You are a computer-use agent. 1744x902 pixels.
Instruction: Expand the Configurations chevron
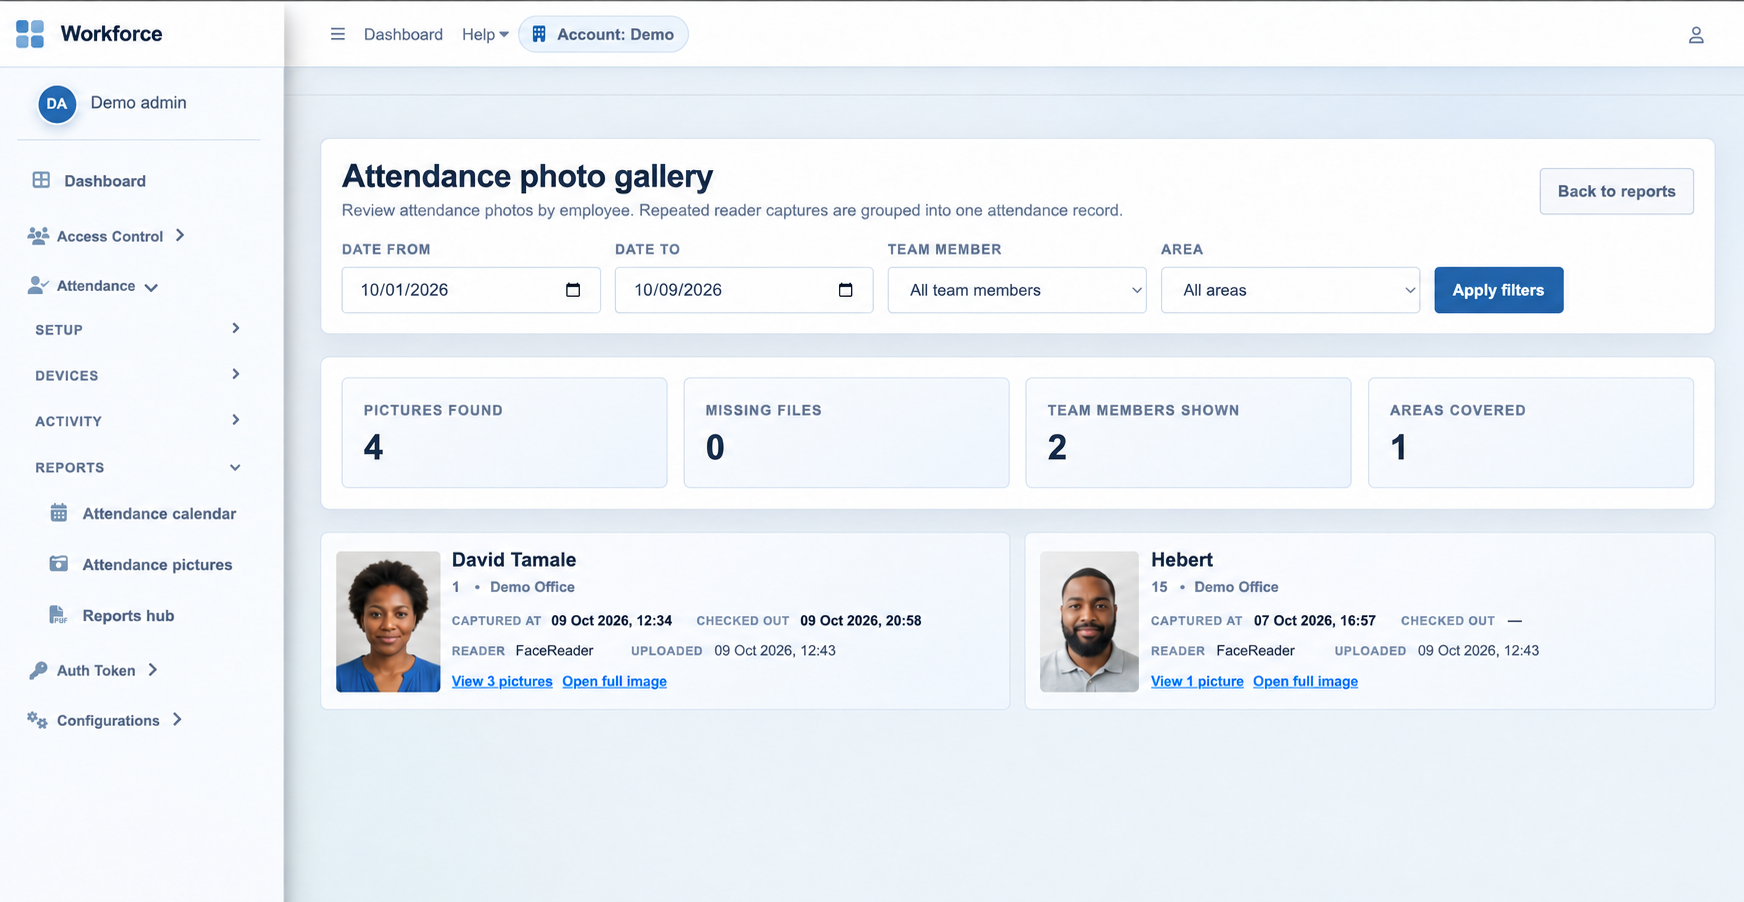pos(177,719)
